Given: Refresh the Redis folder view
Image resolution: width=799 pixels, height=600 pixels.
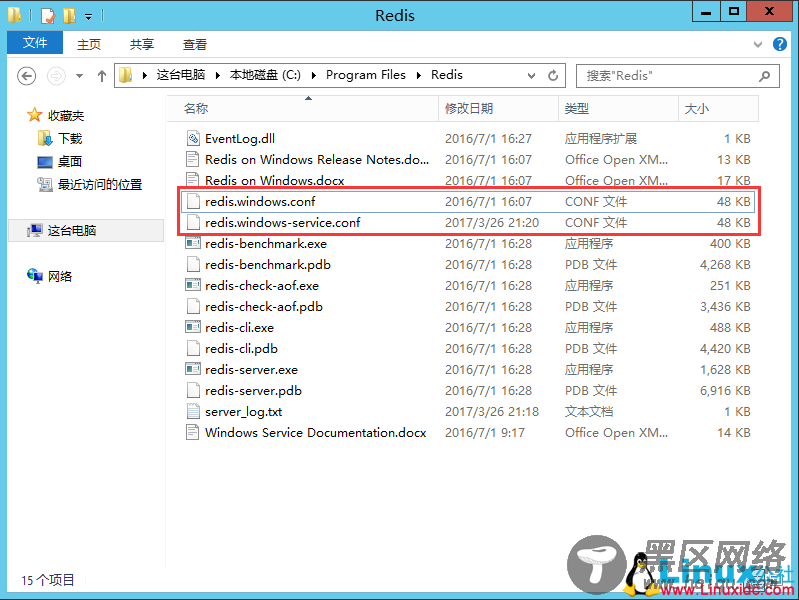Looking at the screenshot, I should click(x=553, y=75).
